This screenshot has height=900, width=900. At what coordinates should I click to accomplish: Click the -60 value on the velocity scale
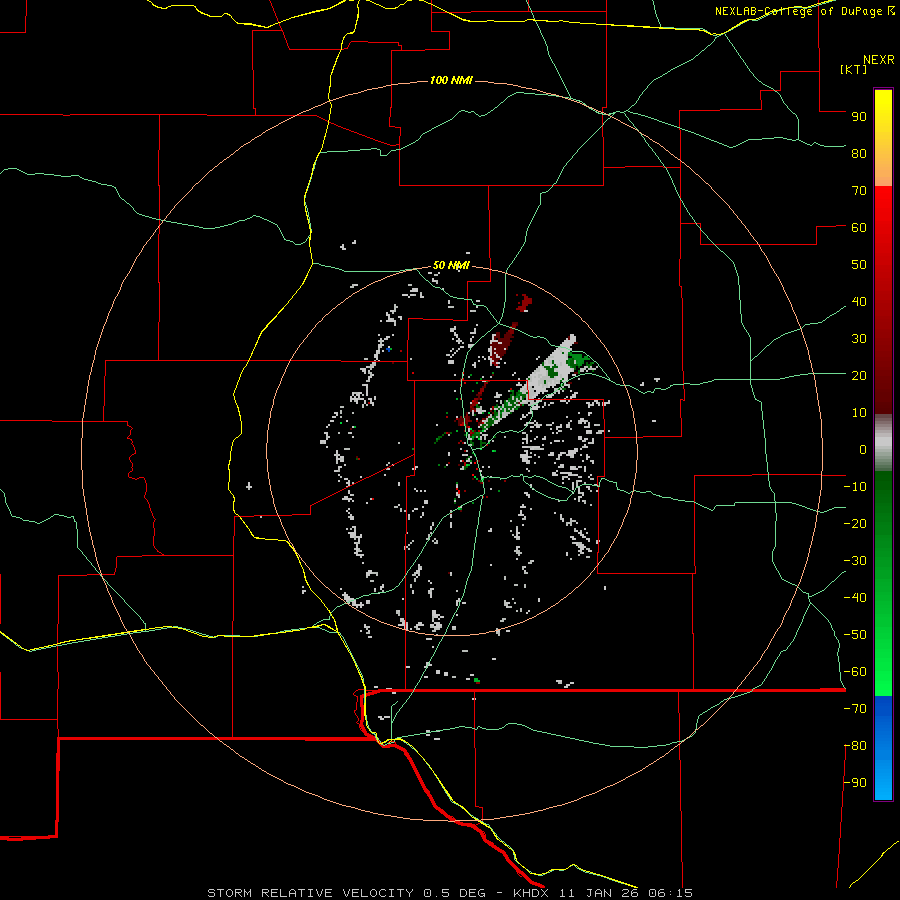[855, 672]
